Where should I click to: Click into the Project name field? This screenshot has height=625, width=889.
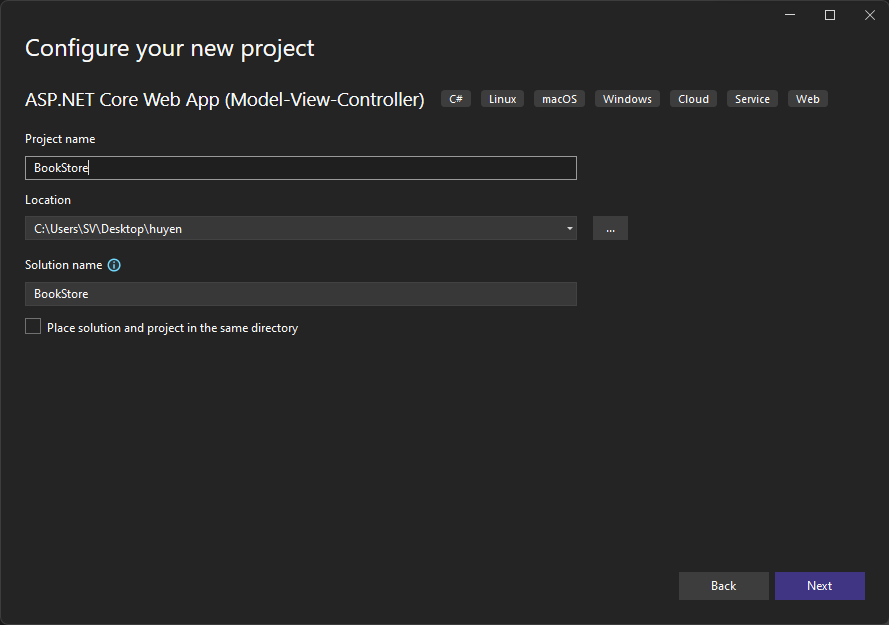[300, 168]
